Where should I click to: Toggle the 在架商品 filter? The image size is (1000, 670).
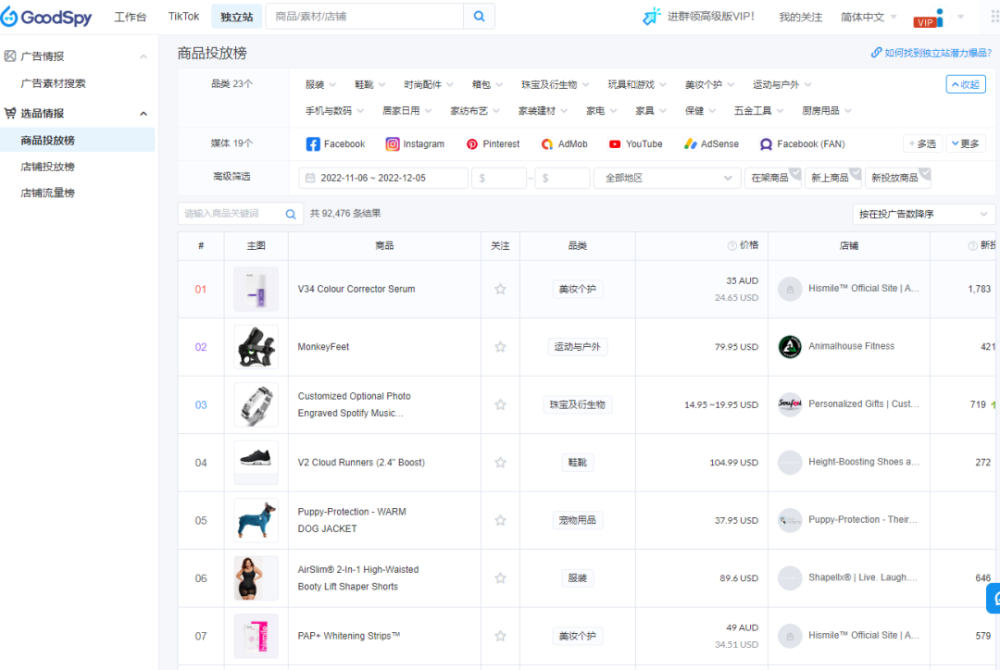[x=773, y=178]
